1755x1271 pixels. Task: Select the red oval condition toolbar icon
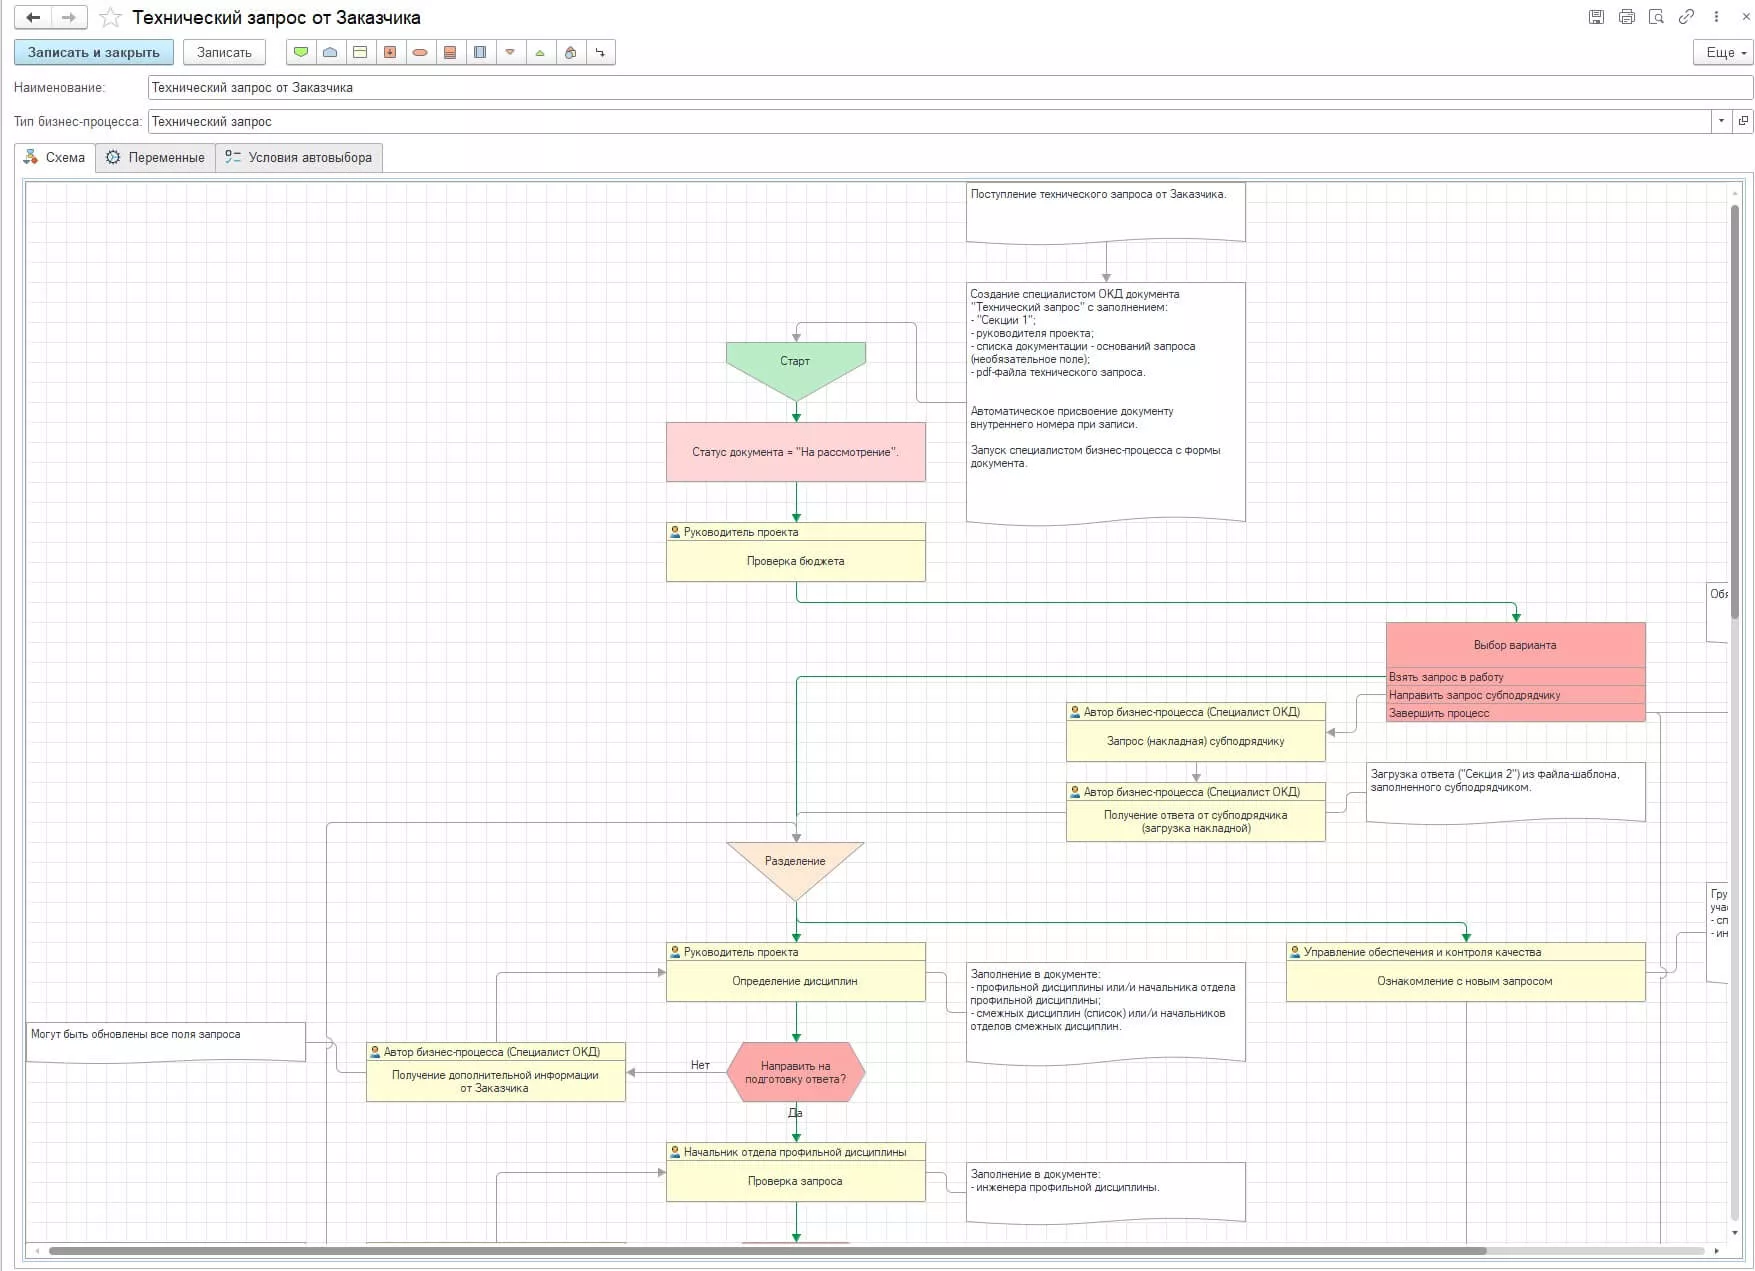(x=420, y=52)
